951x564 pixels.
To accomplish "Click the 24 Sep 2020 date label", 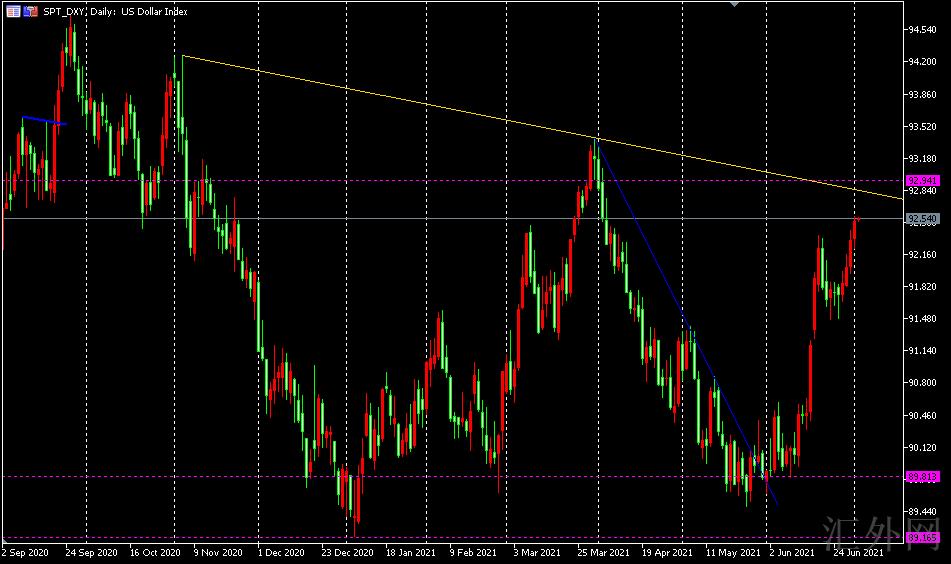I will coord(92,552).
